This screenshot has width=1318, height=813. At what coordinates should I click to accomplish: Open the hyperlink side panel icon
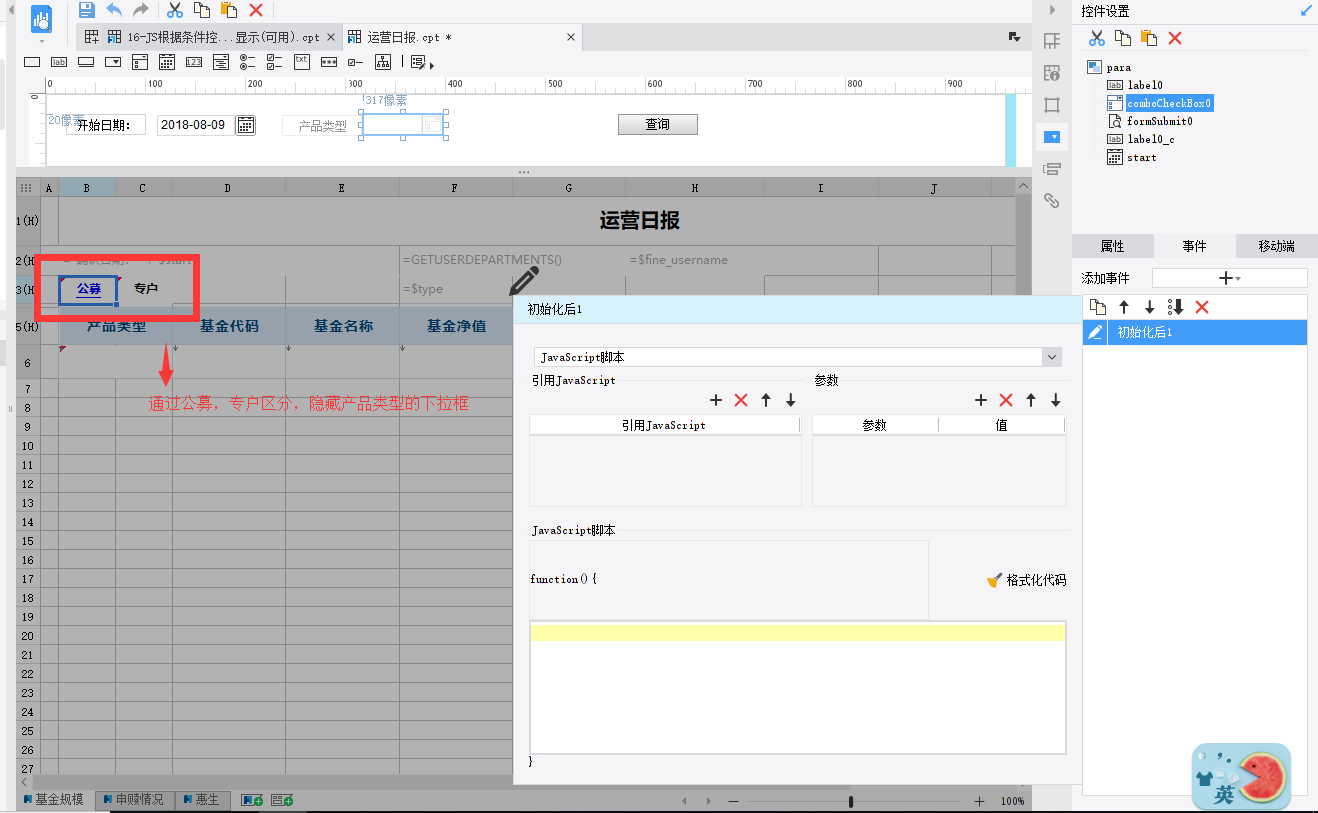[x=1052, y=201]
